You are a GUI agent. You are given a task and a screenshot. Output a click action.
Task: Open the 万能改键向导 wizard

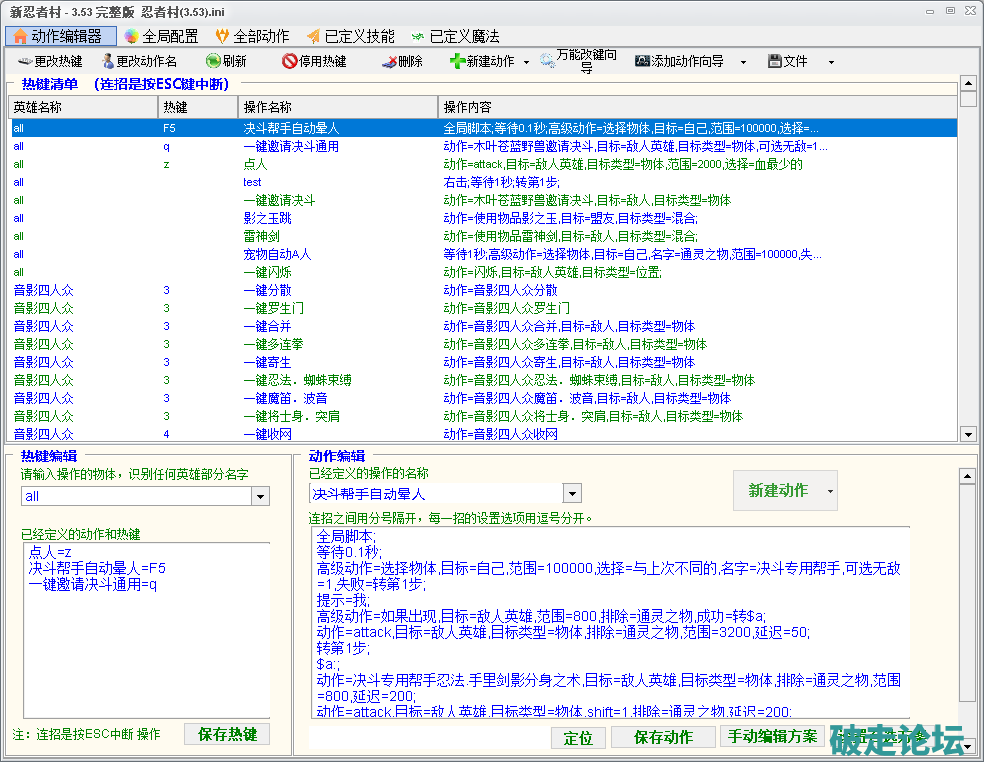tap(548, 61)
